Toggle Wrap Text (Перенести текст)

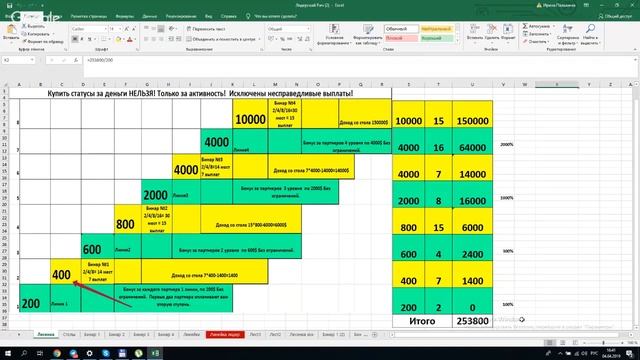[x=206, y=29]
